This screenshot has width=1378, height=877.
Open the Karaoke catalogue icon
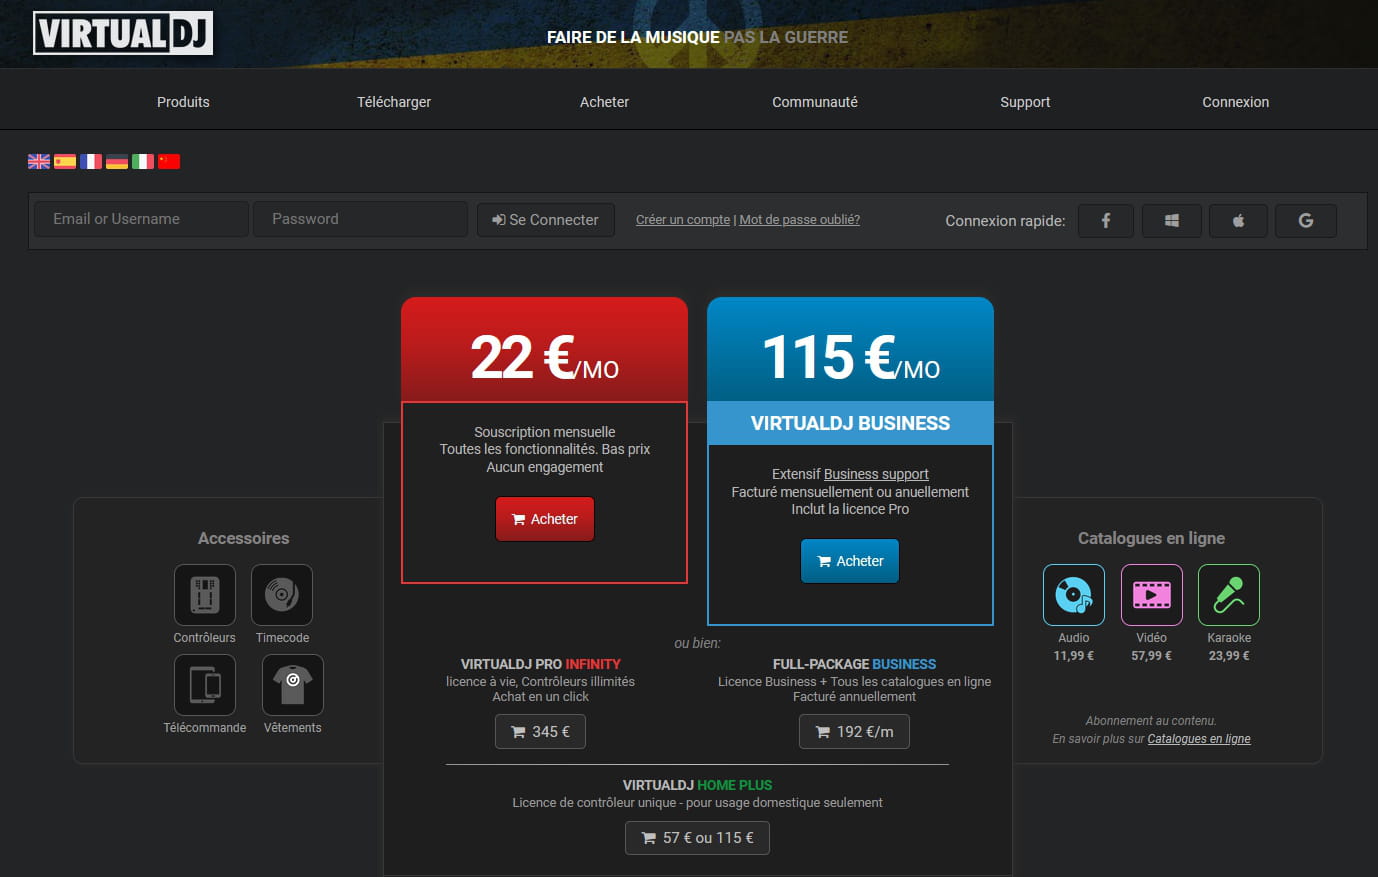coord(1229,595)
